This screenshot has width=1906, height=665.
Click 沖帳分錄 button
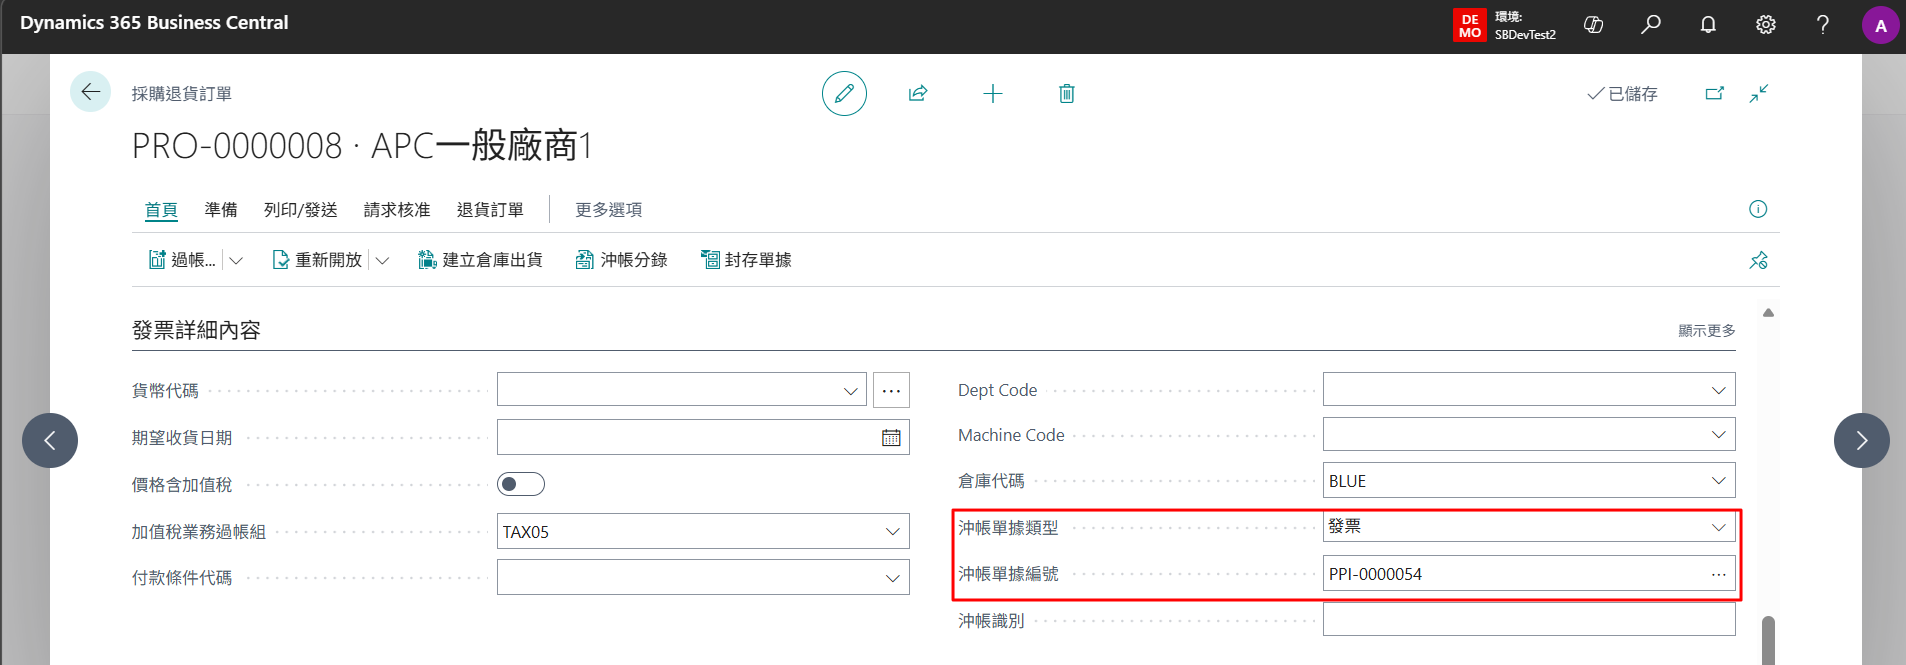621,260
